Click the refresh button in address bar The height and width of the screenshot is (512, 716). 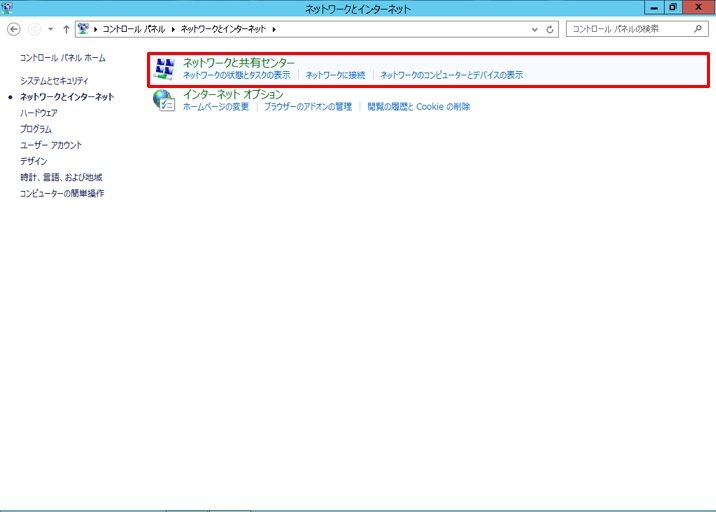(550, 30)
